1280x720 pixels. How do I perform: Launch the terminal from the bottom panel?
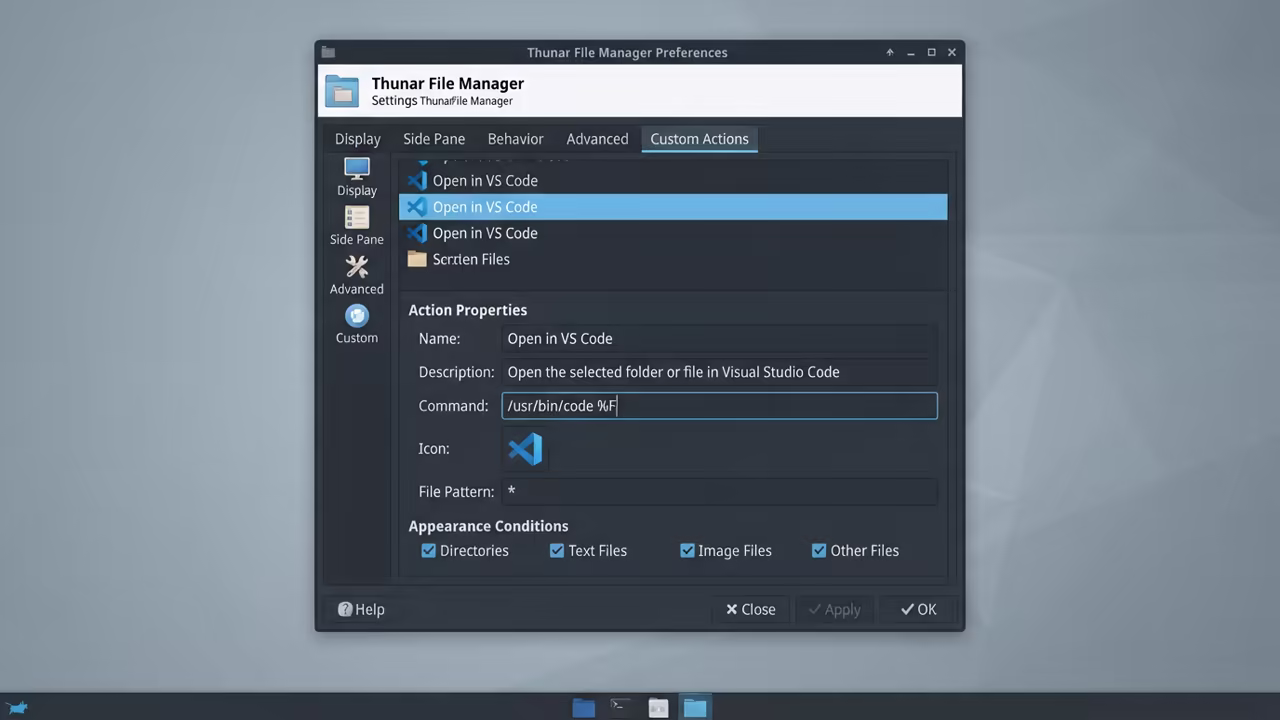pos(621,707)
